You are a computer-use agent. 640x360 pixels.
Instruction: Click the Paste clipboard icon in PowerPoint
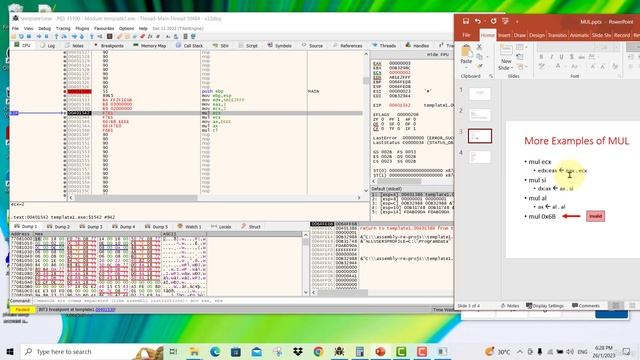[x=466, y=51]
